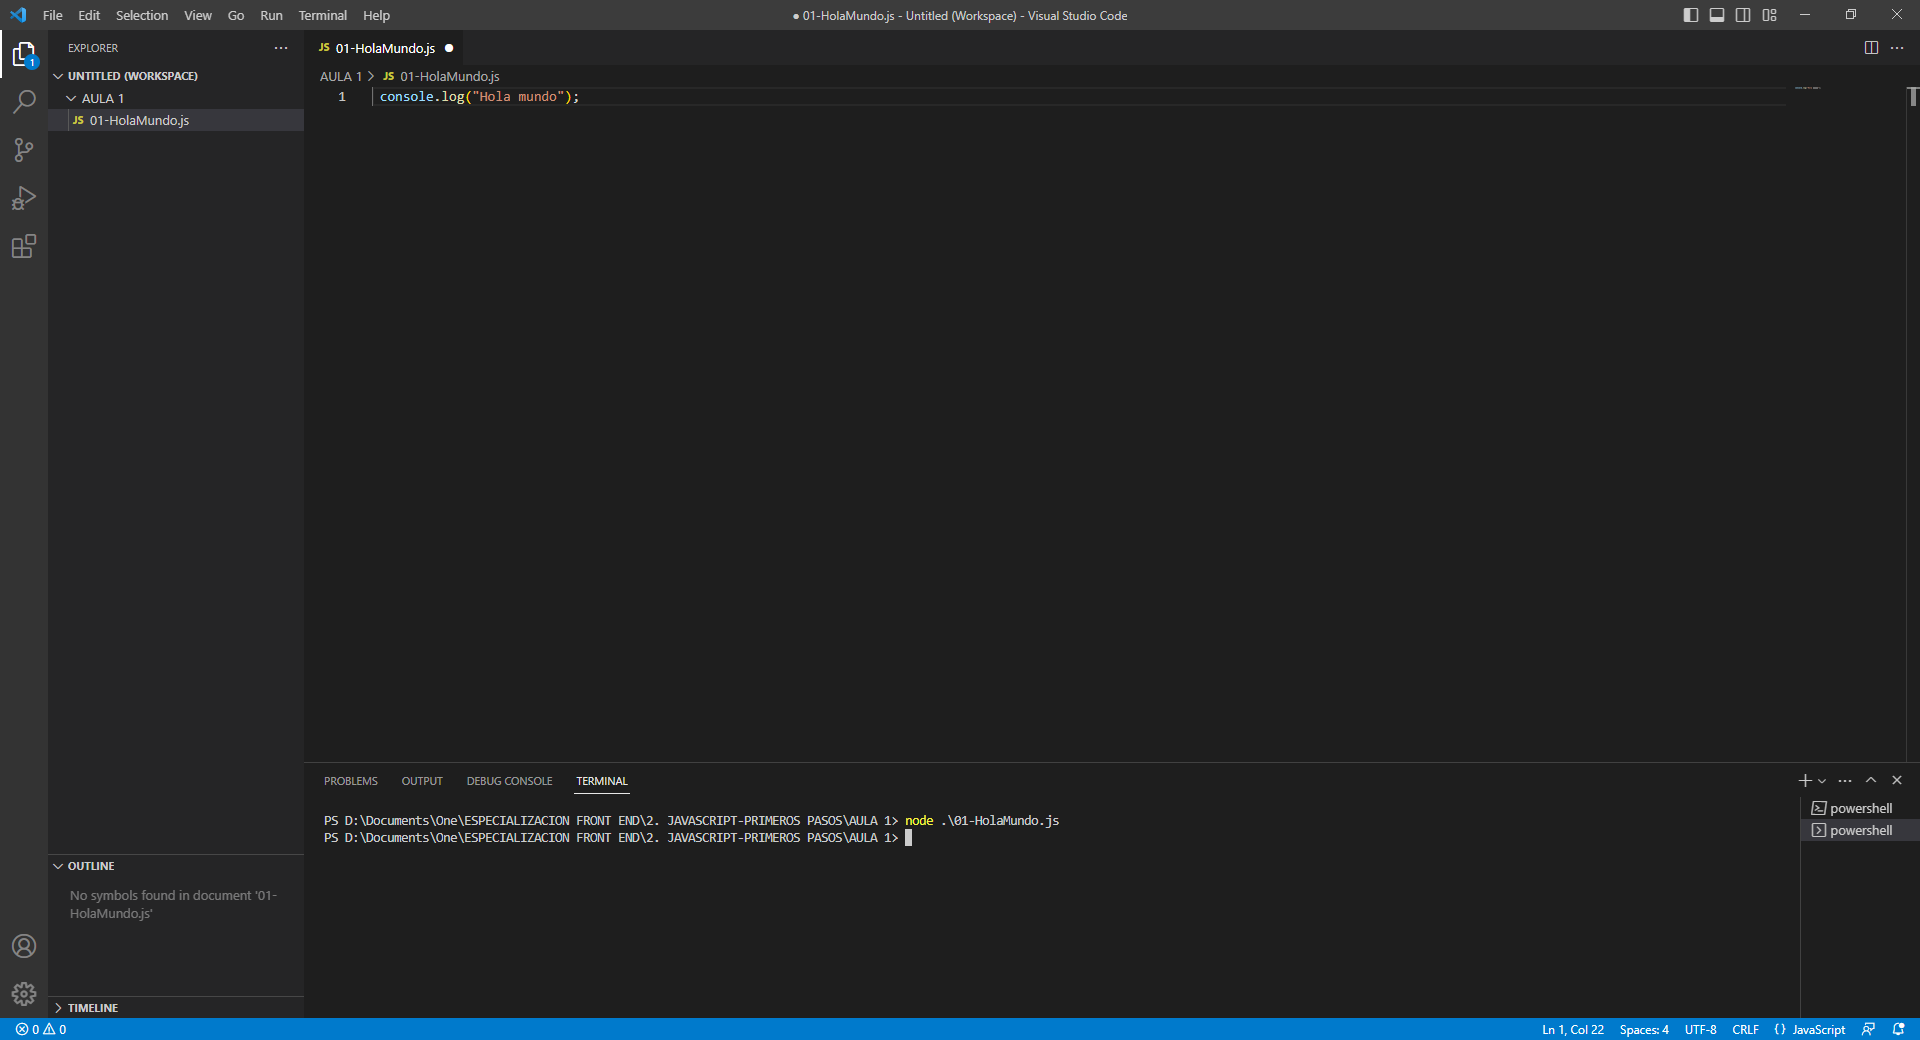1920x1040 pixels.
Task: Open Explorer Views and More Actions ellipsis
Action: (281, 48)
